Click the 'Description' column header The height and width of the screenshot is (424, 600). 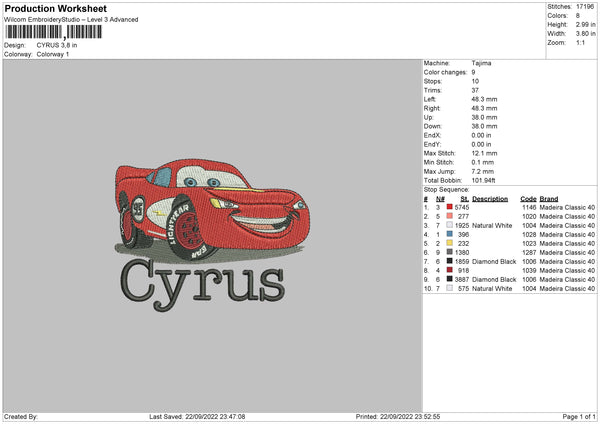(x=490, y=198)
